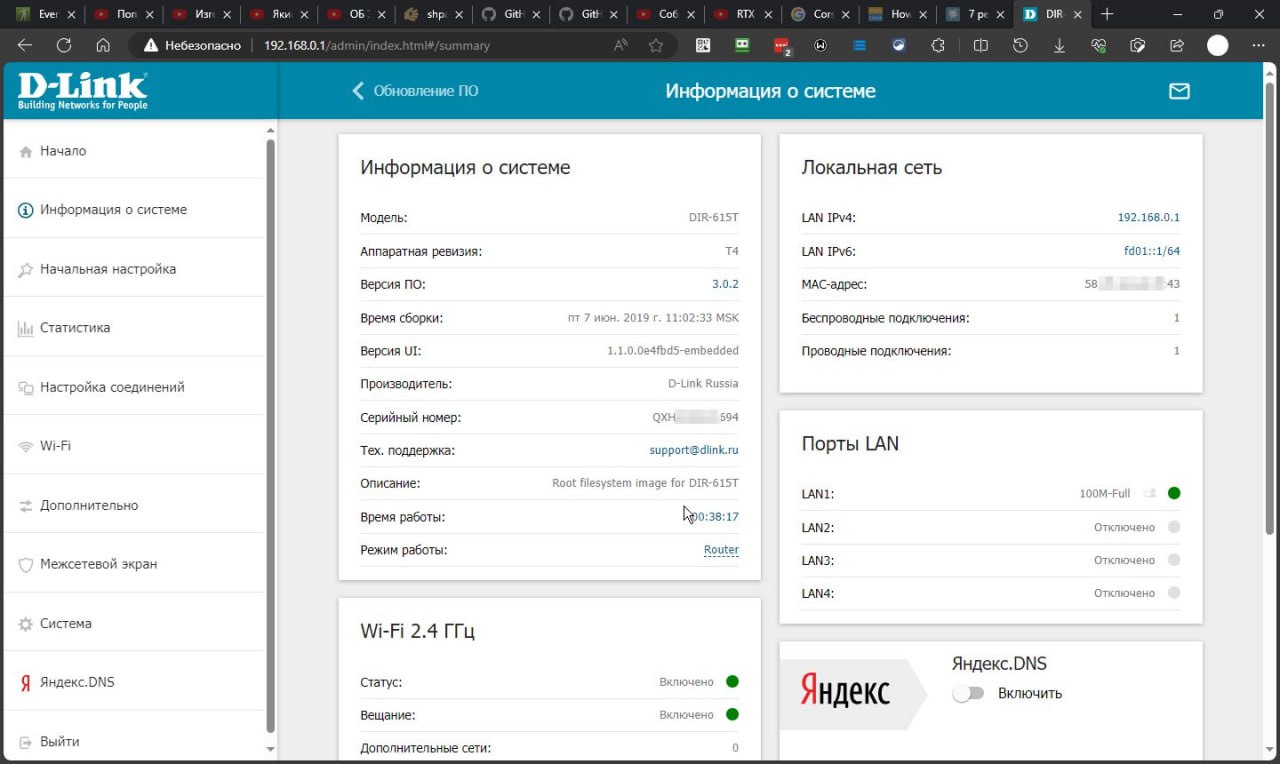Click model value DIR-615T

pyautogui.click(x=714, y=217)
